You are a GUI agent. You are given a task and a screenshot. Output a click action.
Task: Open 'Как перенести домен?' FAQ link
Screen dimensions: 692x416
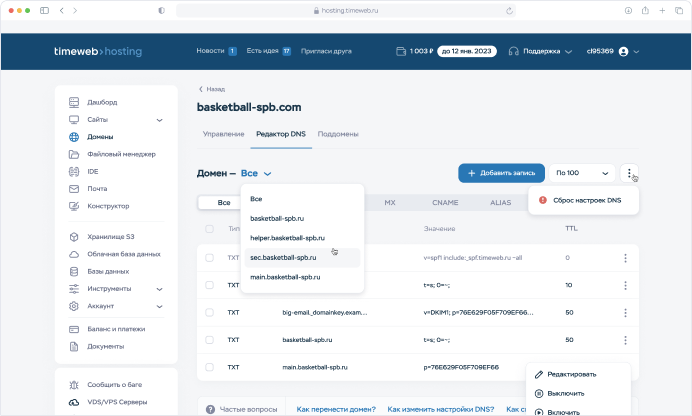click(x=336, y=409)
